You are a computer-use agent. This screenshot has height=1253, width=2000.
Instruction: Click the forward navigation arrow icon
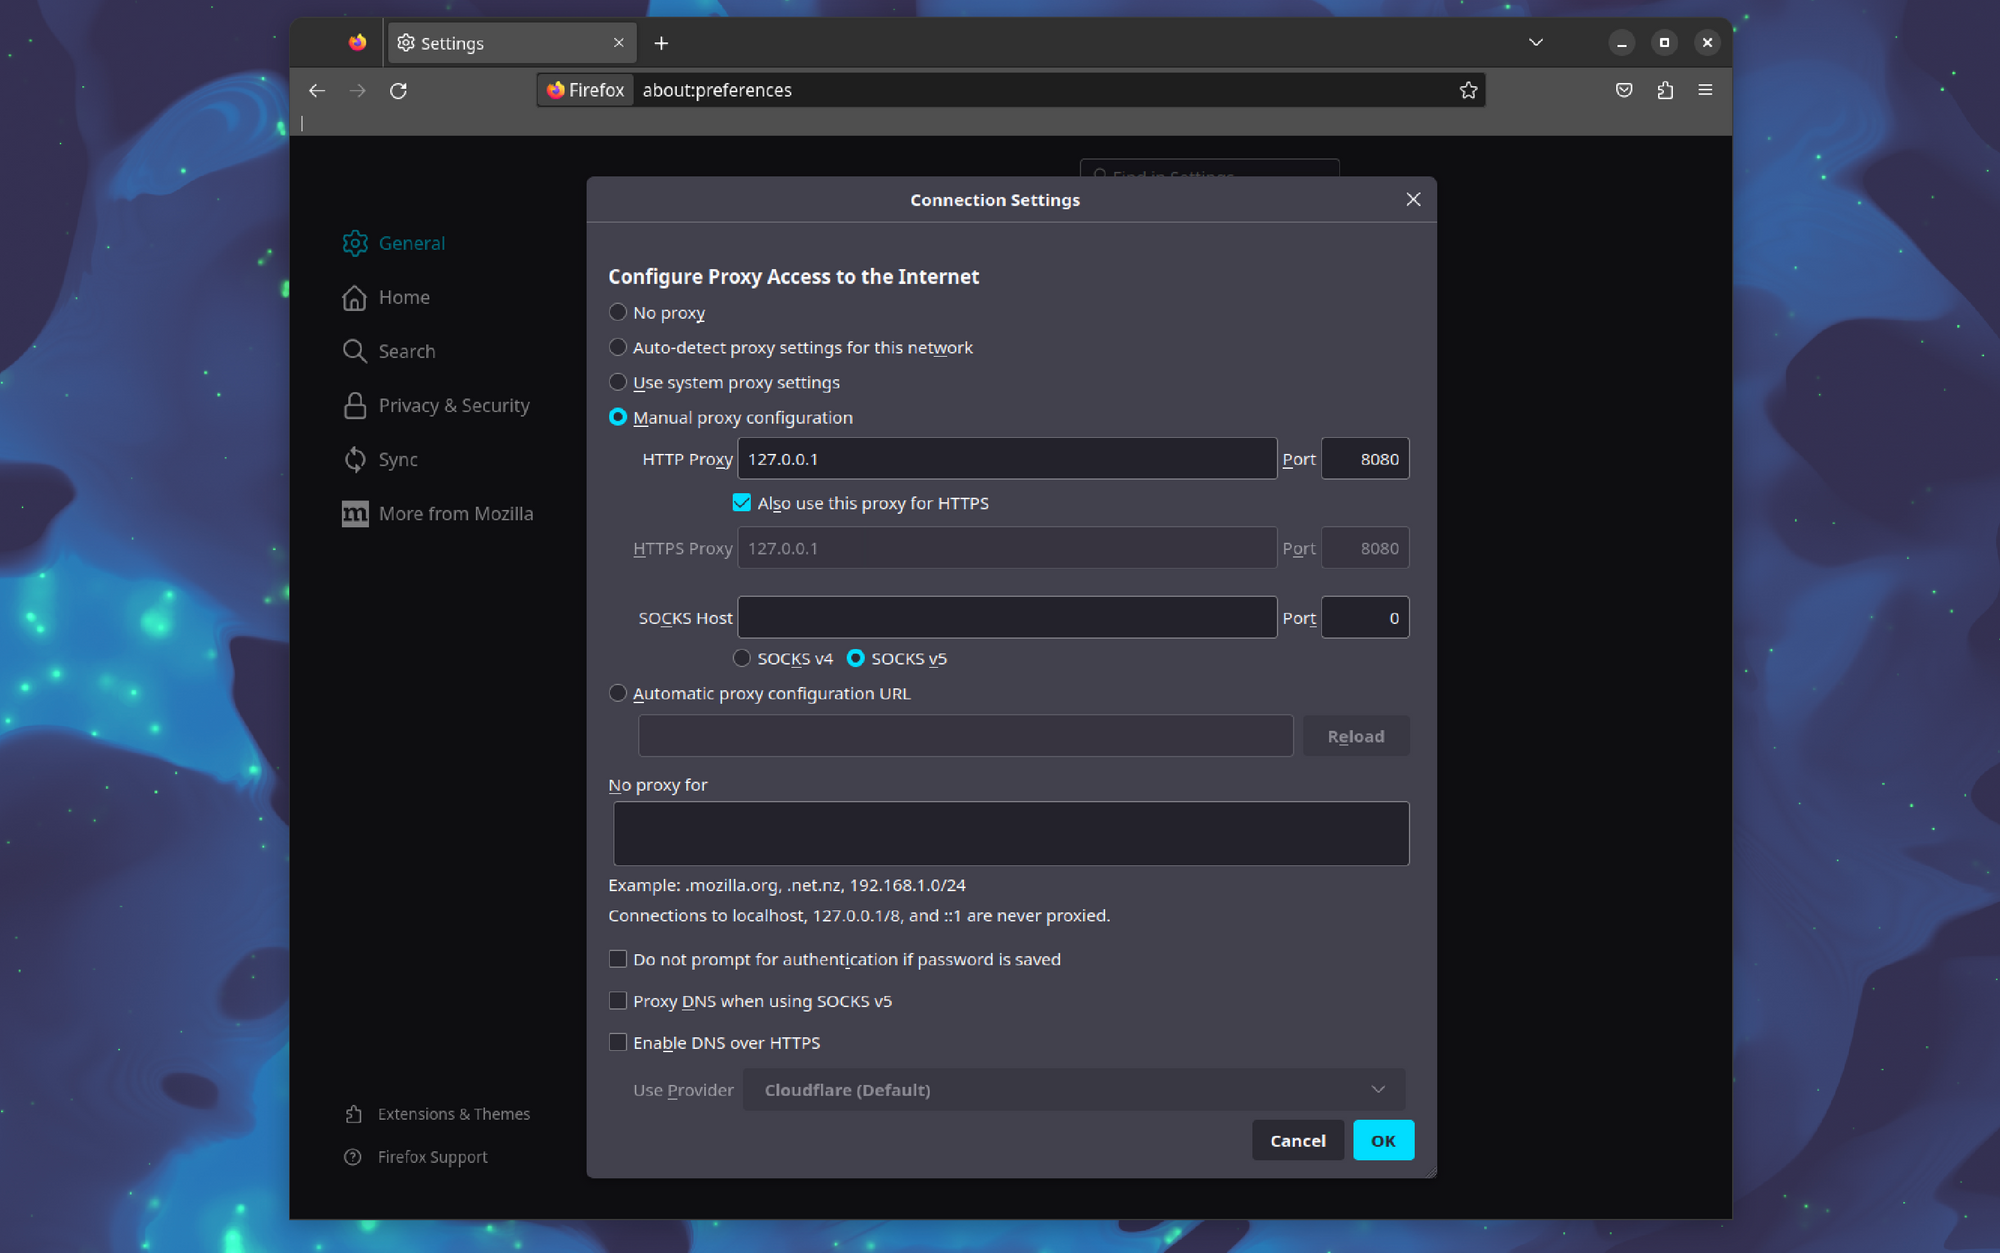(358, 90)
